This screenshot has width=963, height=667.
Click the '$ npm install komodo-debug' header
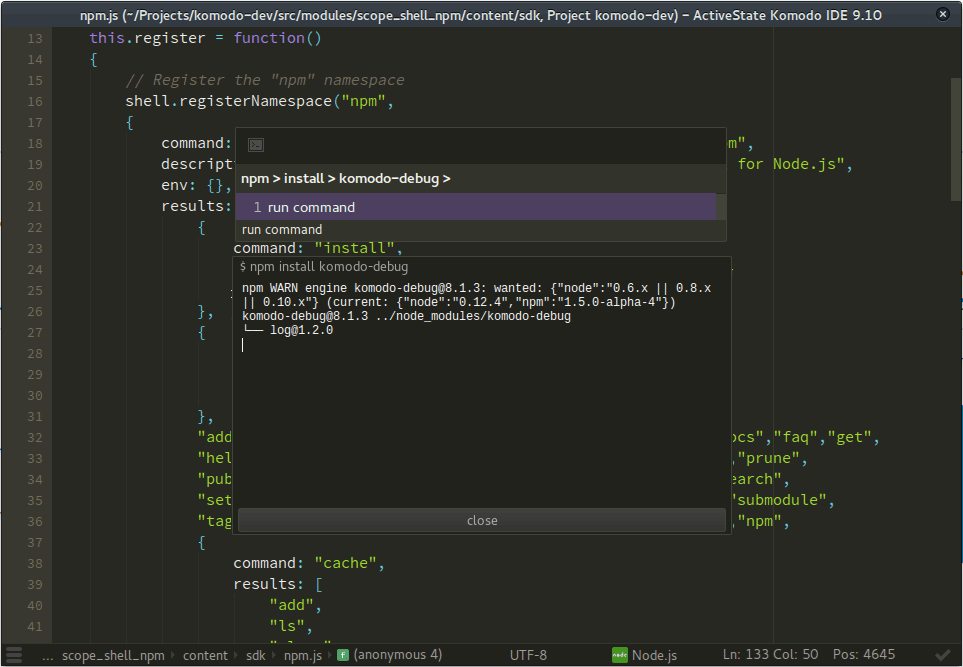(x=324, y=267)
